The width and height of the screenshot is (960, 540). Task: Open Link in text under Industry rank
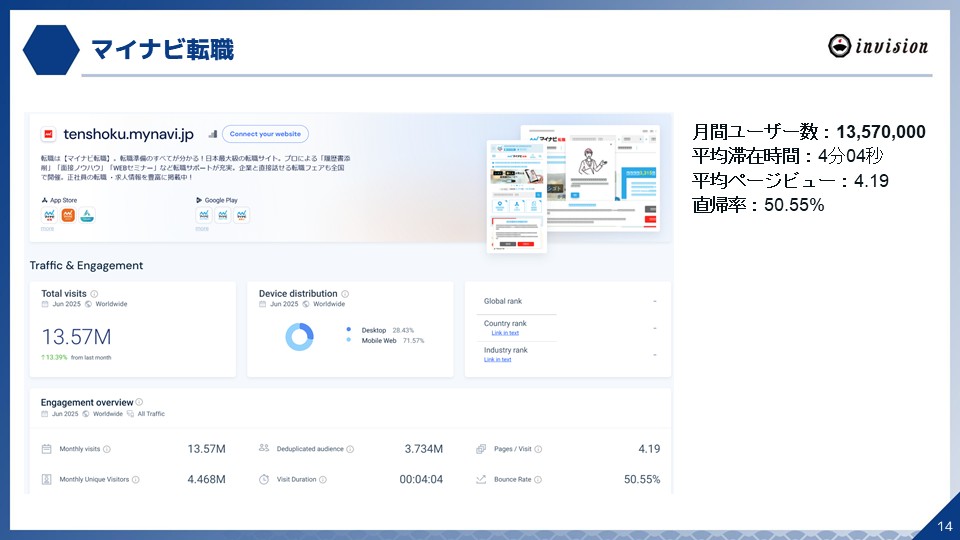(x=498, y=359)
